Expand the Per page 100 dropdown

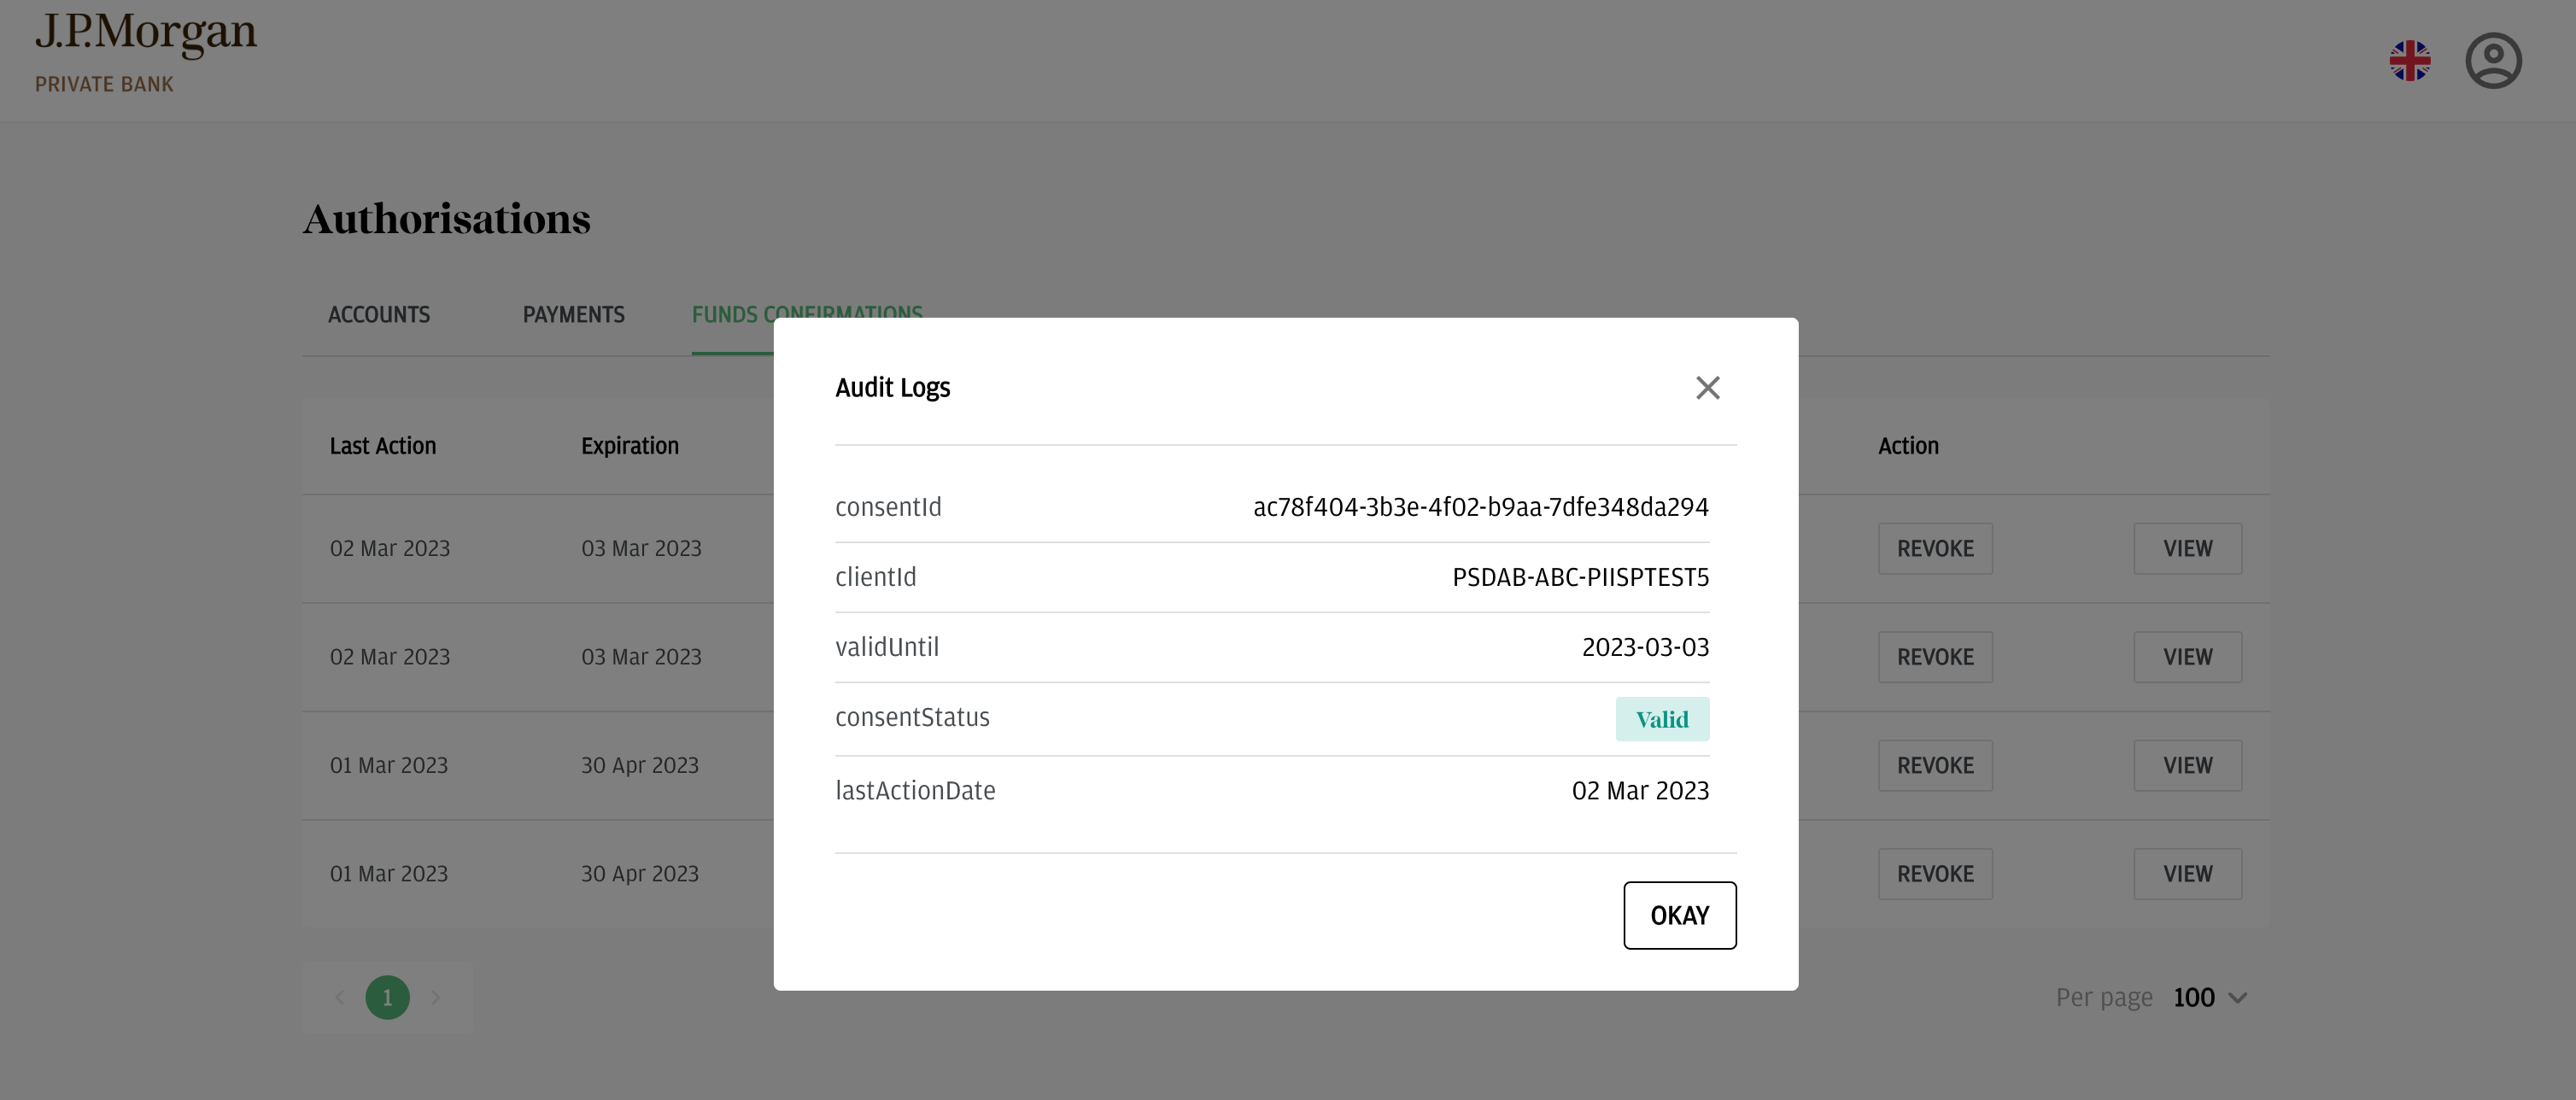click(x=2210, y=997)
